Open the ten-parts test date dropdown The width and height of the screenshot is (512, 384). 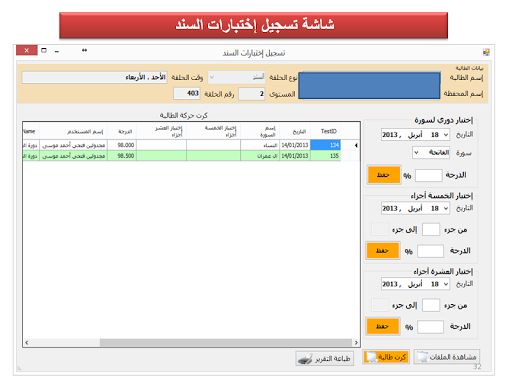click(446, 284)
